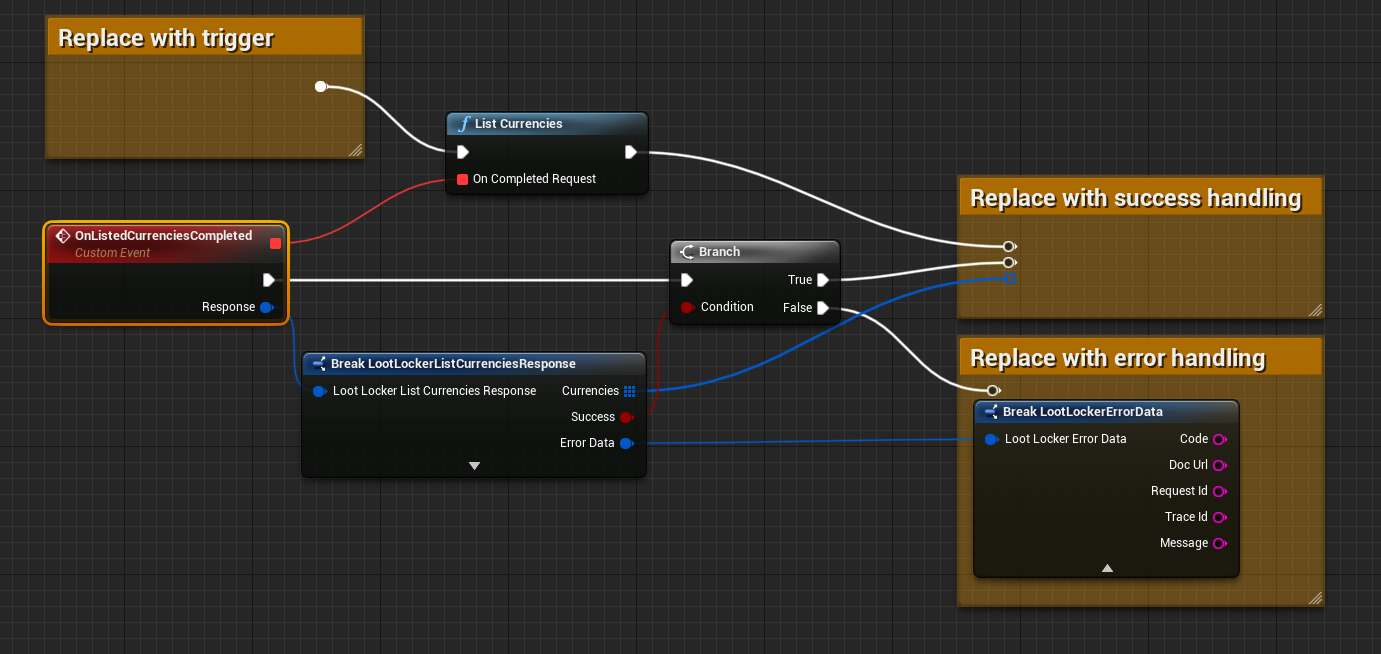Select the OnListedCurrenciesCompleted event title
Viewport: 1381px width, 654px height.
[163, 236]
